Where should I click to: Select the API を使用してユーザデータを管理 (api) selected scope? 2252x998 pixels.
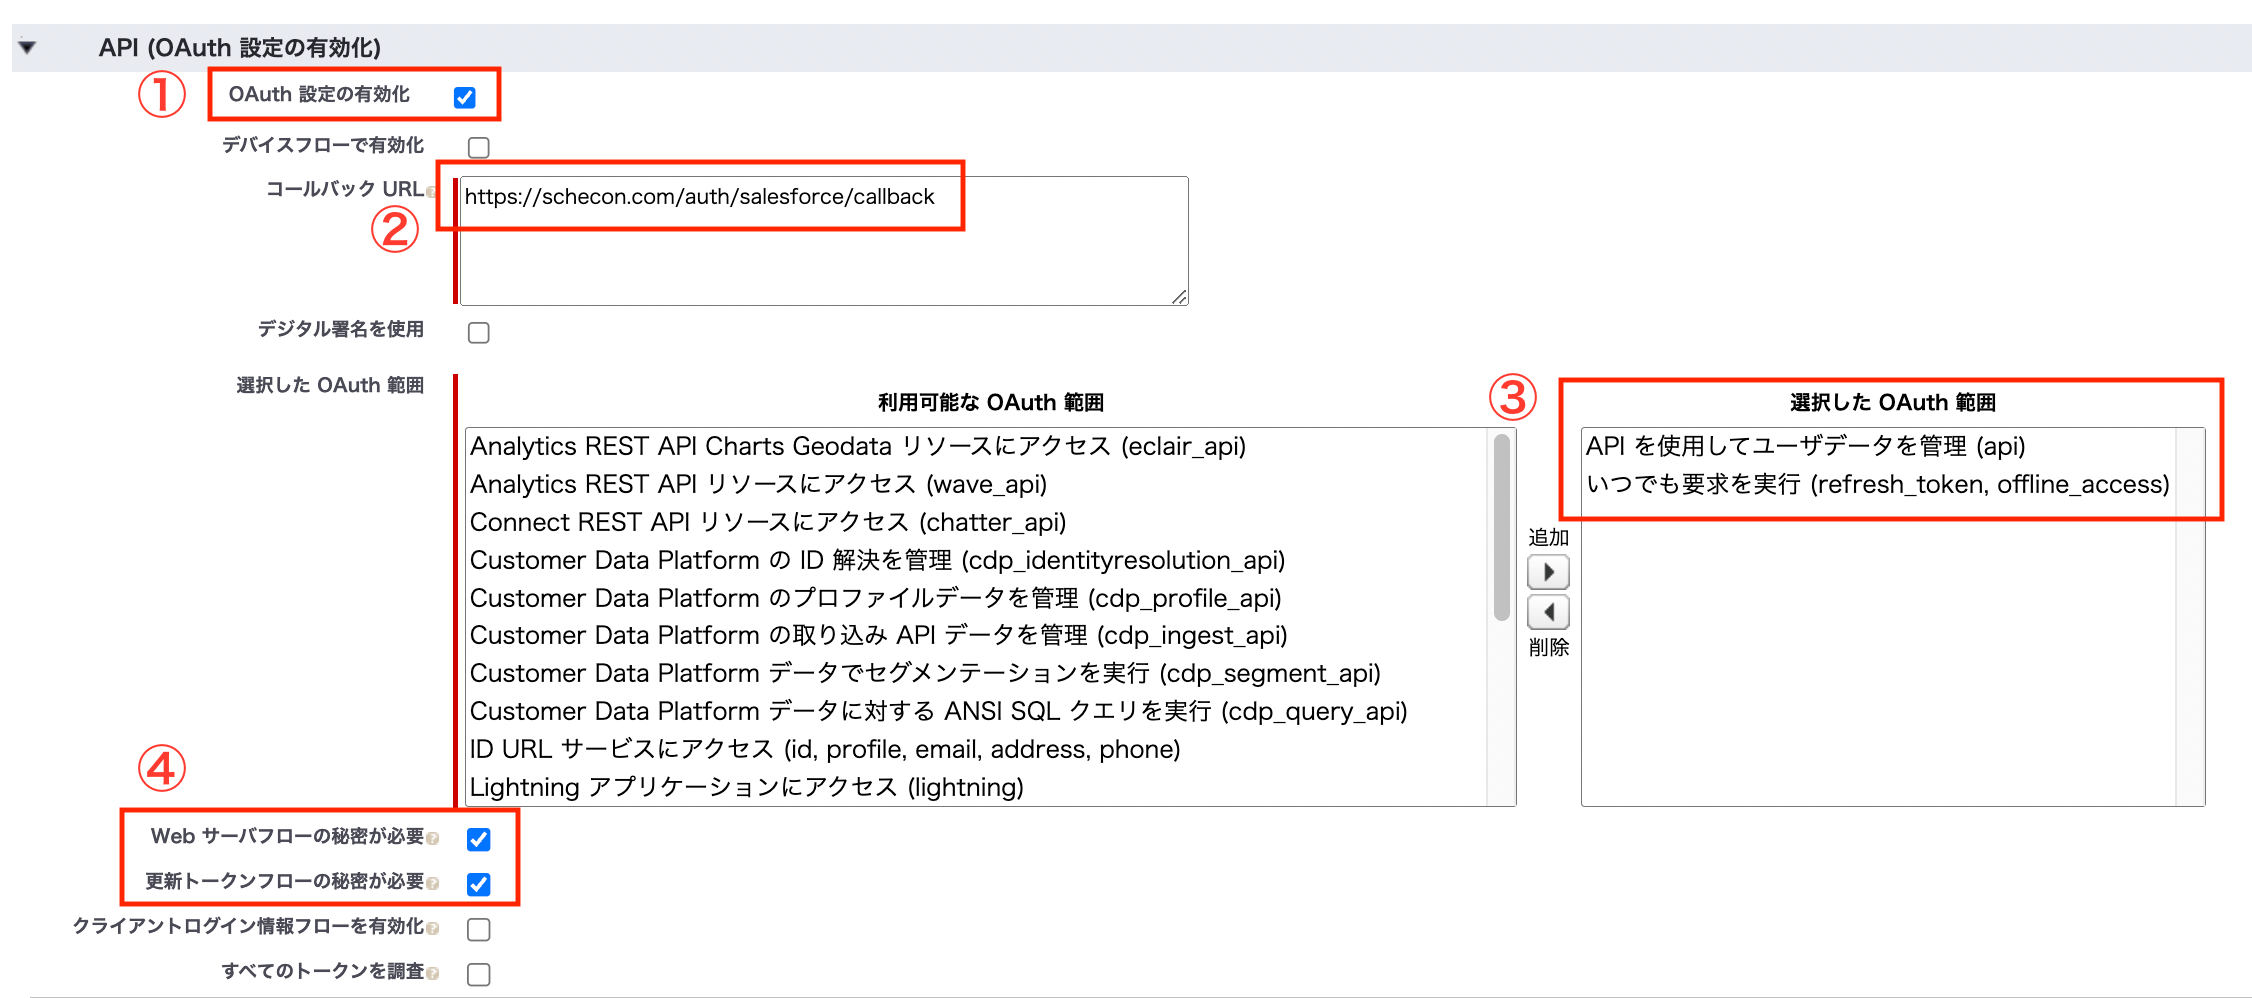coord(1805,446)
